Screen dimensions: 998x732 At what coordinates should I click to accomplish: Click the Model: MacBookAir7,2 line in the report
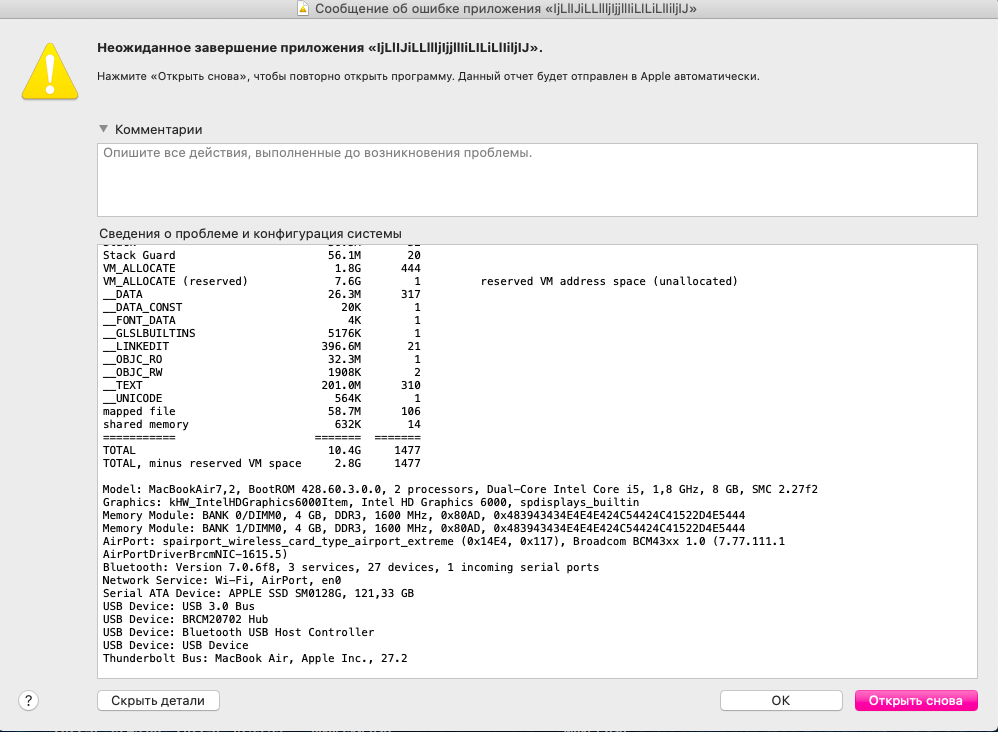[460, 489]
